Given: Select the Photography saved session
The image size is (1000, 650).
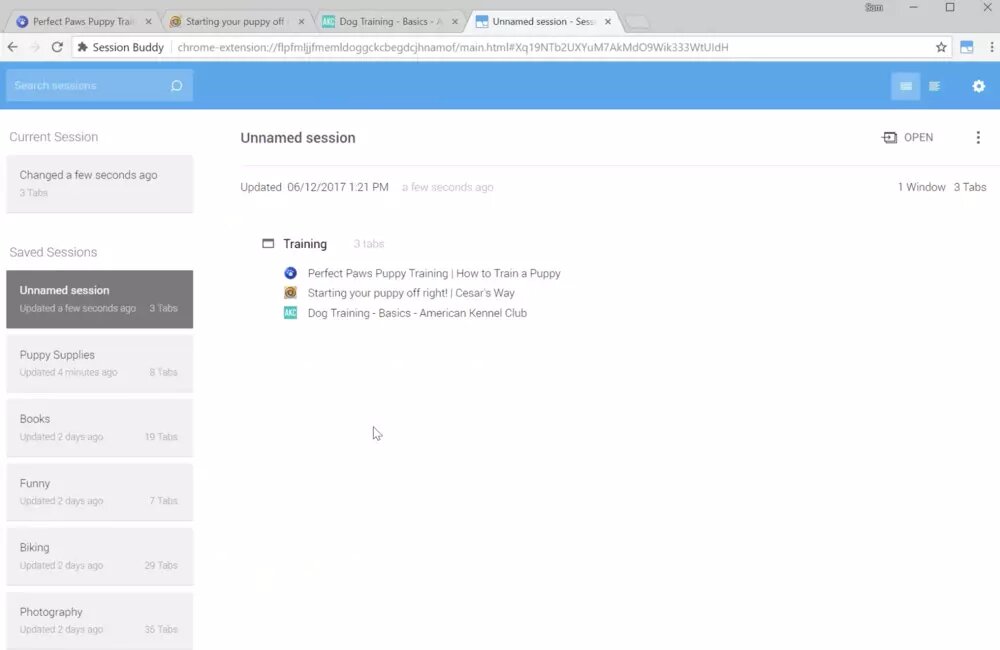Looking at the screenshot, I should [x=99, y=620].
